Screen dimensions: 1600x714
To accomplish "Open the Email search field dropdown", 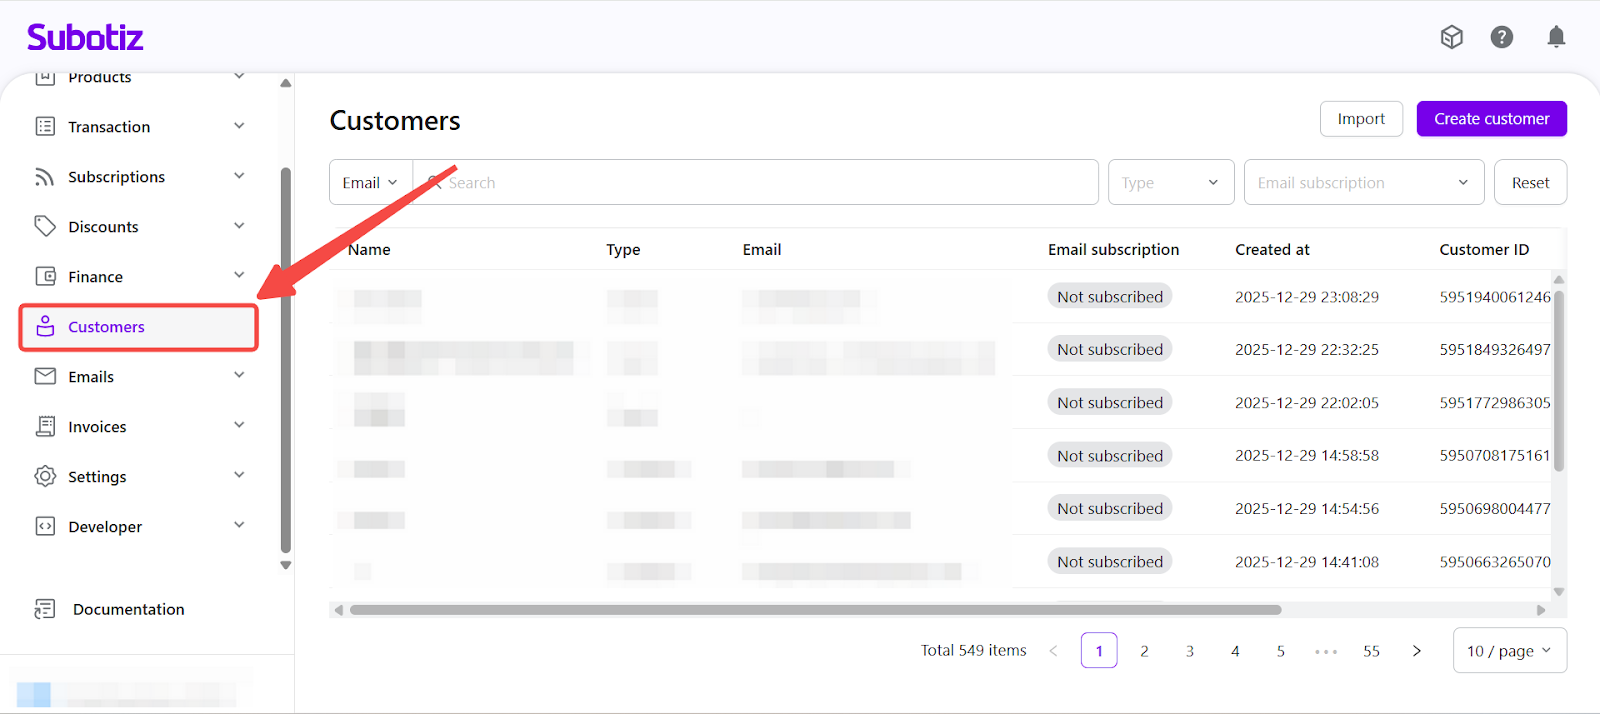I will [x=370, y=183].
